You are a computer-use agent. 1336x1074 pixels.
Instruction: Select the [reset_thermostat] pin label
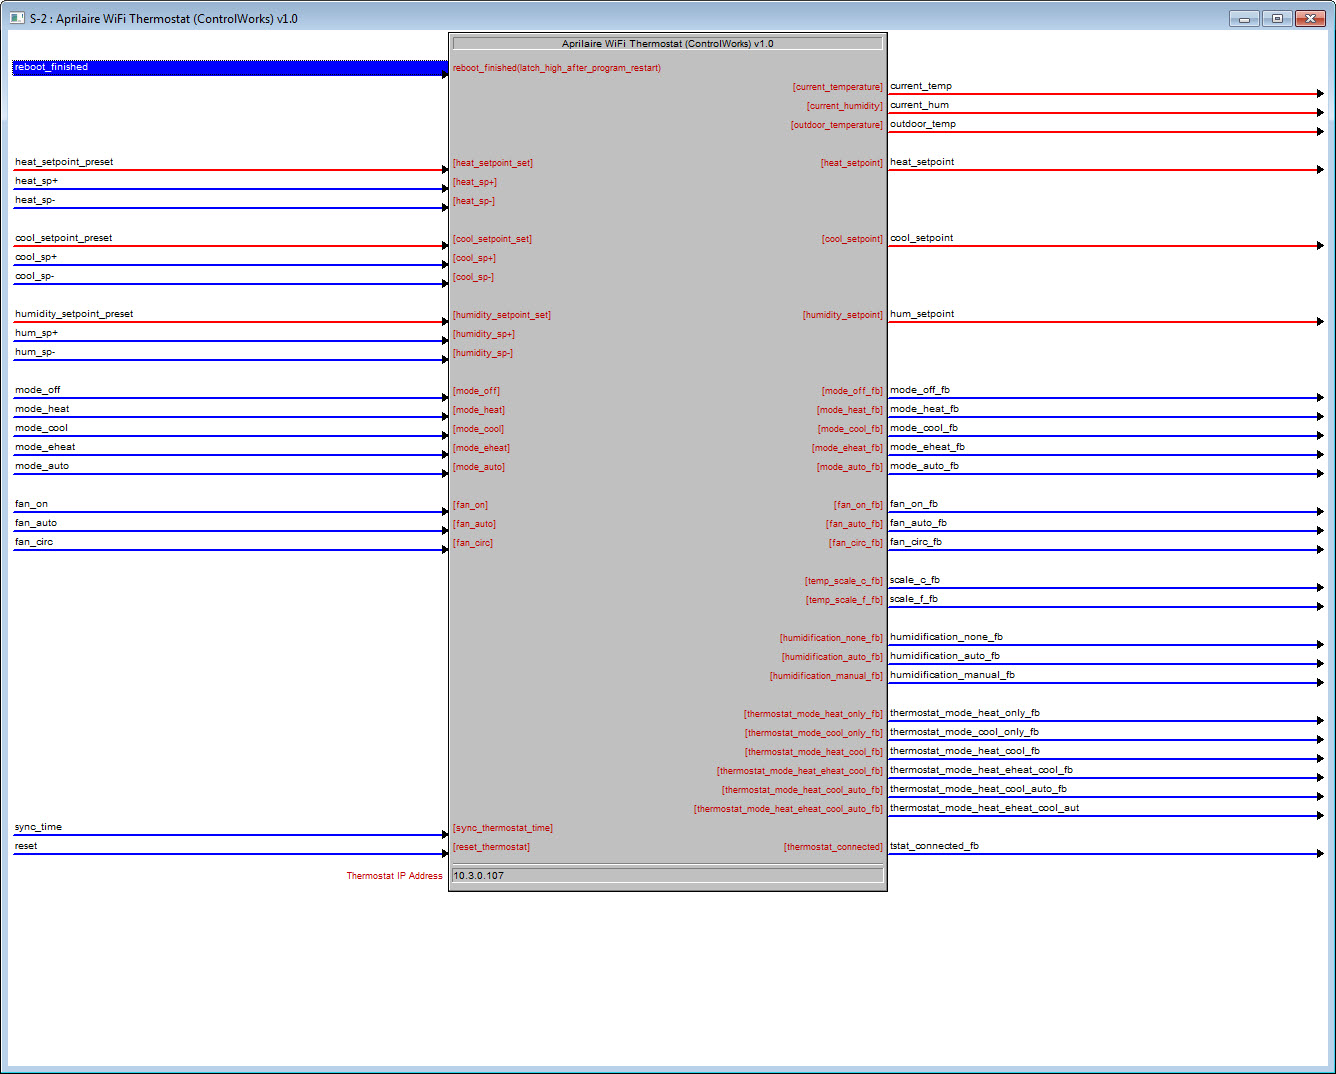tap(492, 847)
